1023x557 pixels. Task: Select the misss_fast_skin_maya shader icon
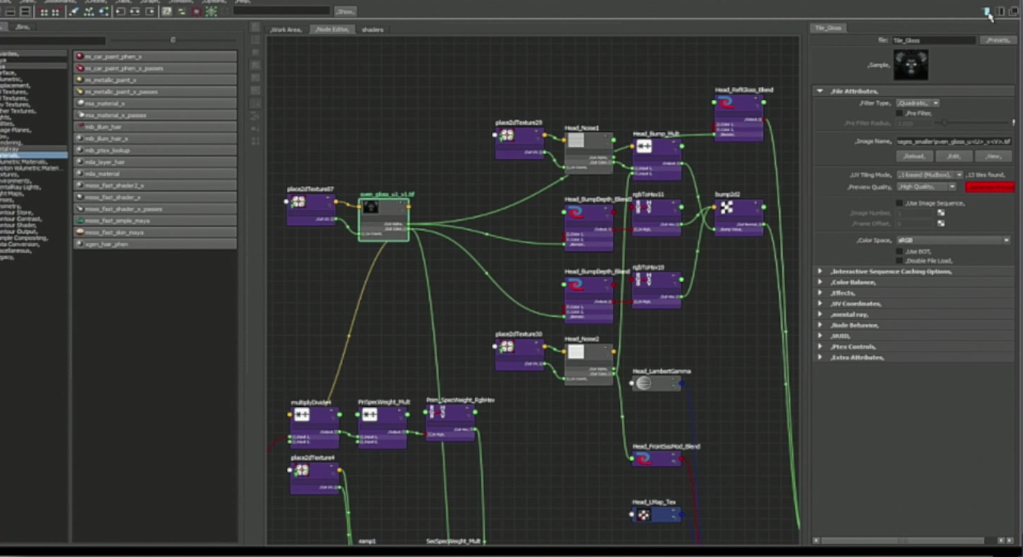[80, 232]
